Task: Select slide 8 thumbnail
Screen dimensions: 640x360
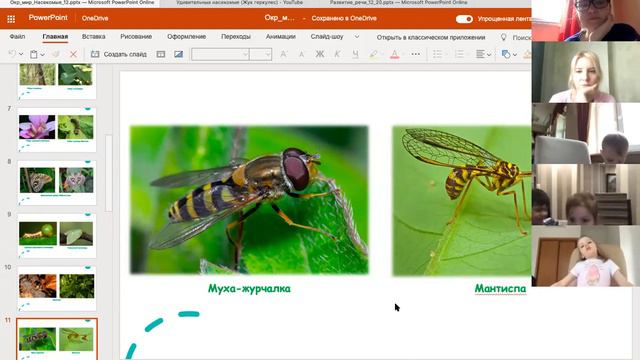Action: (56, 183)
